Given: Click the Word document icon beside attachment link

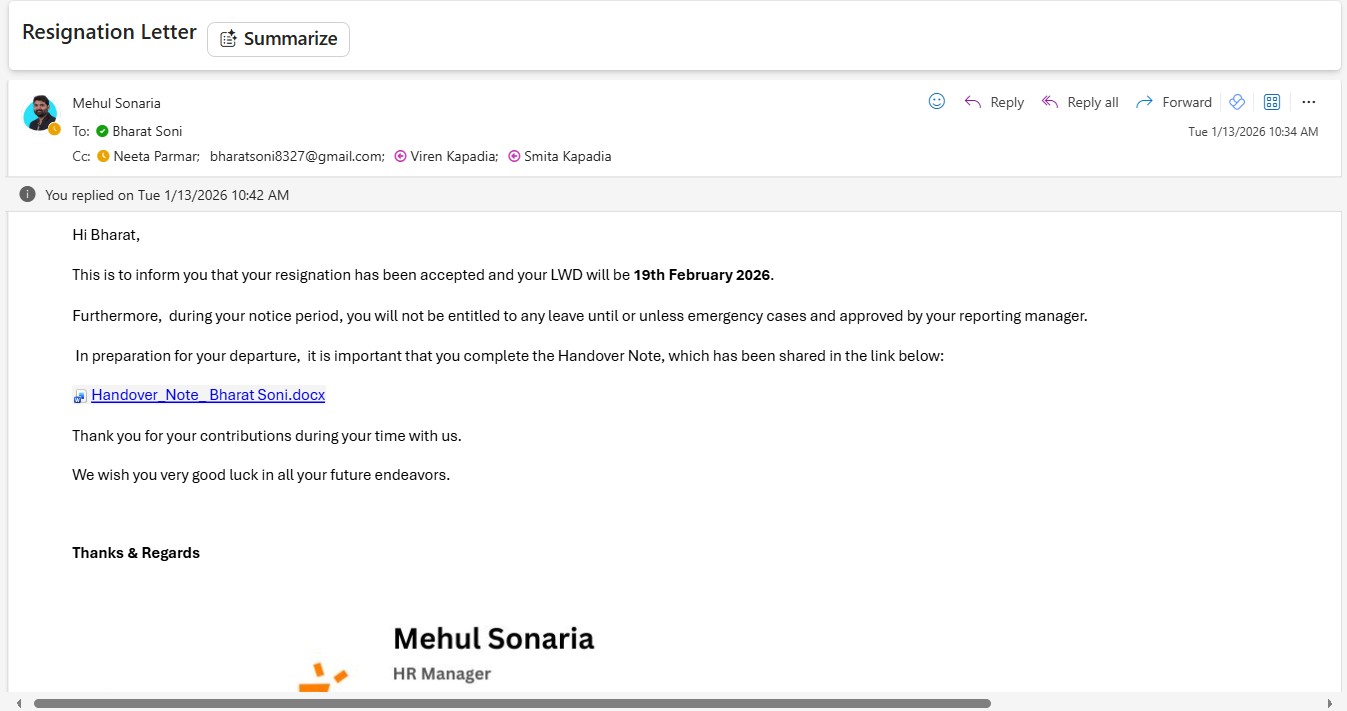Looking at the screenshot, I should [x=80, y=396].
